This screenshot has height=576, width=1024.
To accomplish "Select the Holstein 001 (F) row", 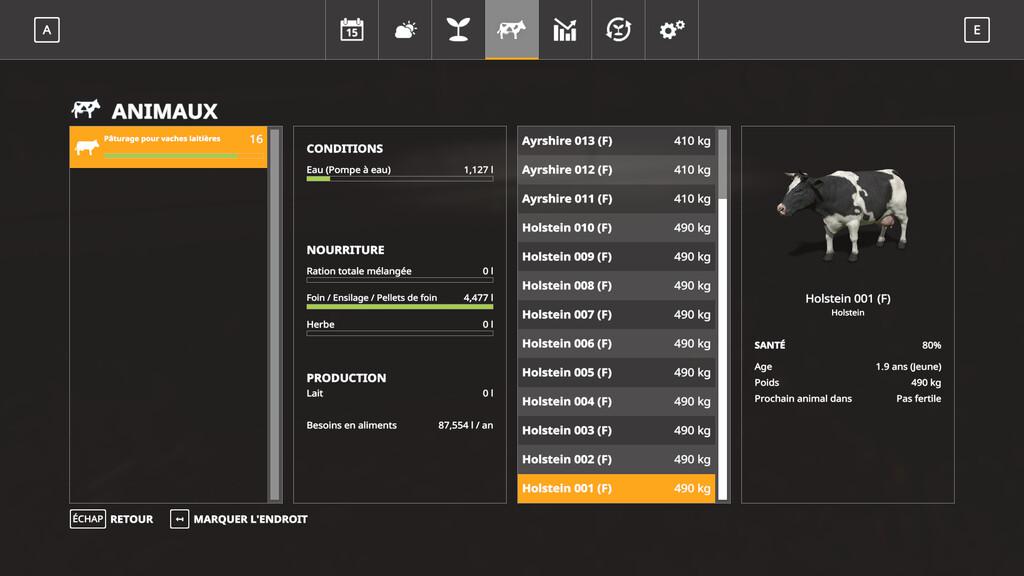I will point(615,489).
